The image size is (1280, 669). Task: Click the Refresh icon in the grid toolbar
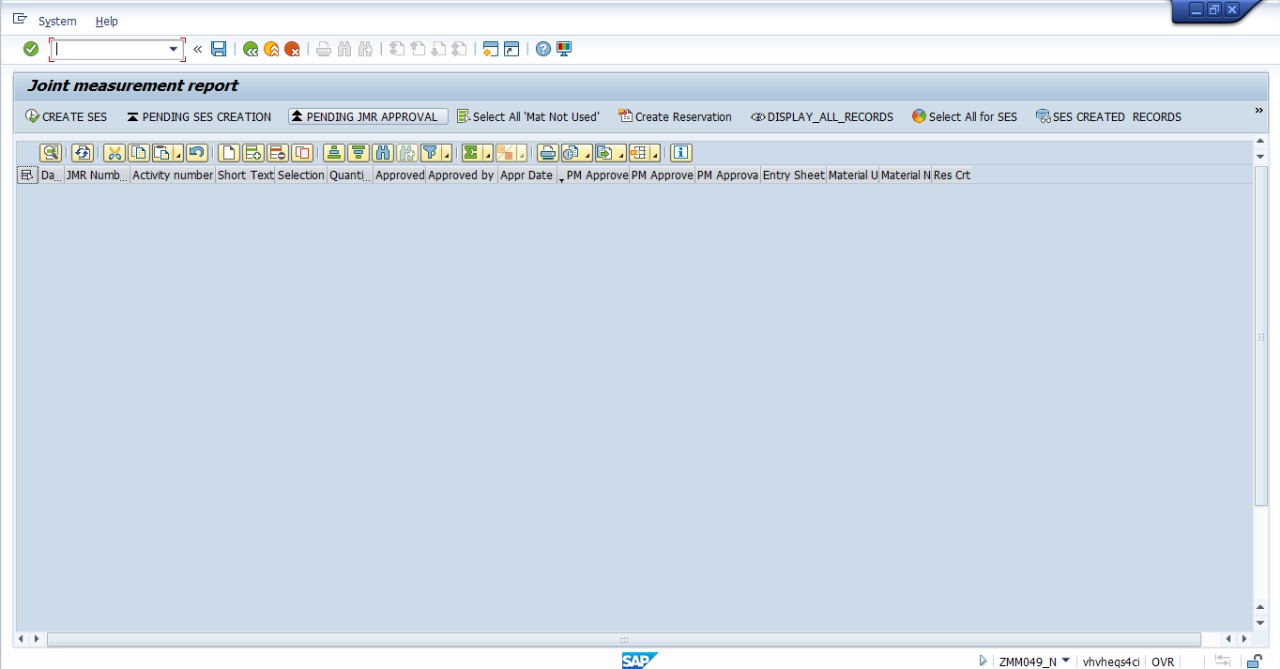pyautogui.click(x=82, y=153)
